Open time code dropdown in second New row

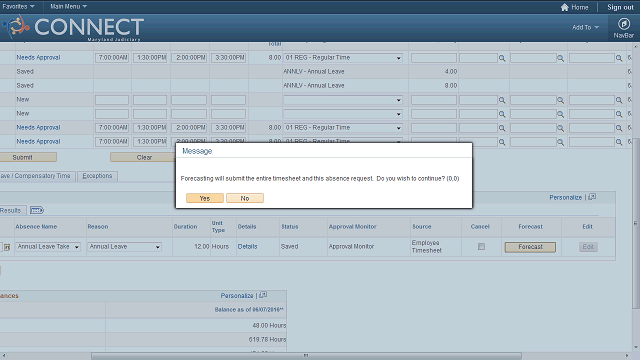pyautogui.click(x=343, y=114)
